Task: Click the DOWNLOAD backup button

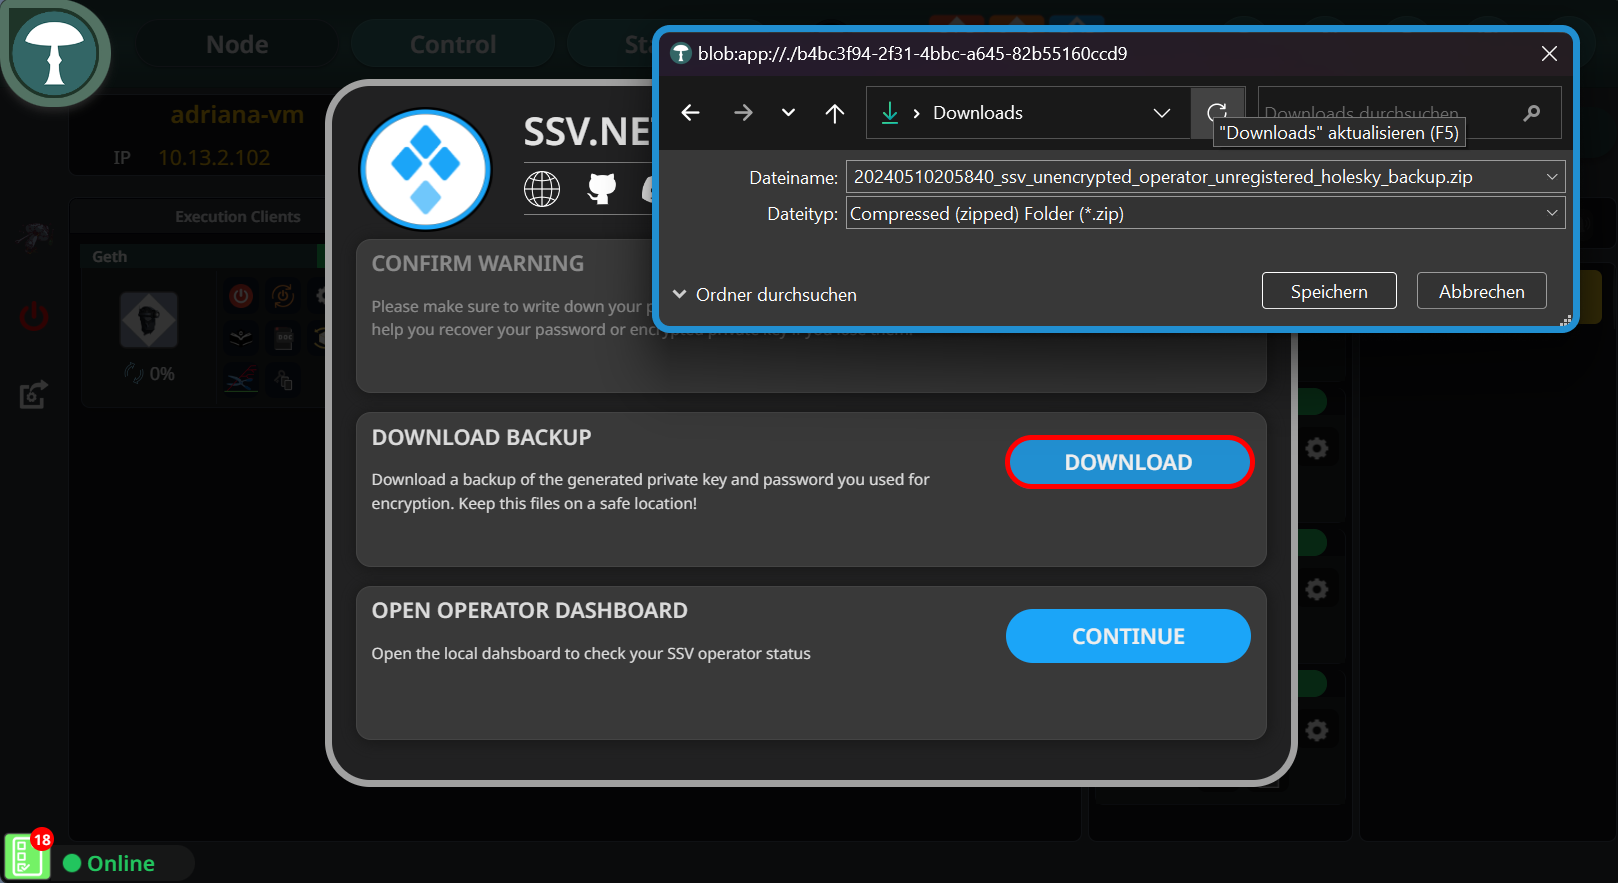Action: click(1129, 462)
